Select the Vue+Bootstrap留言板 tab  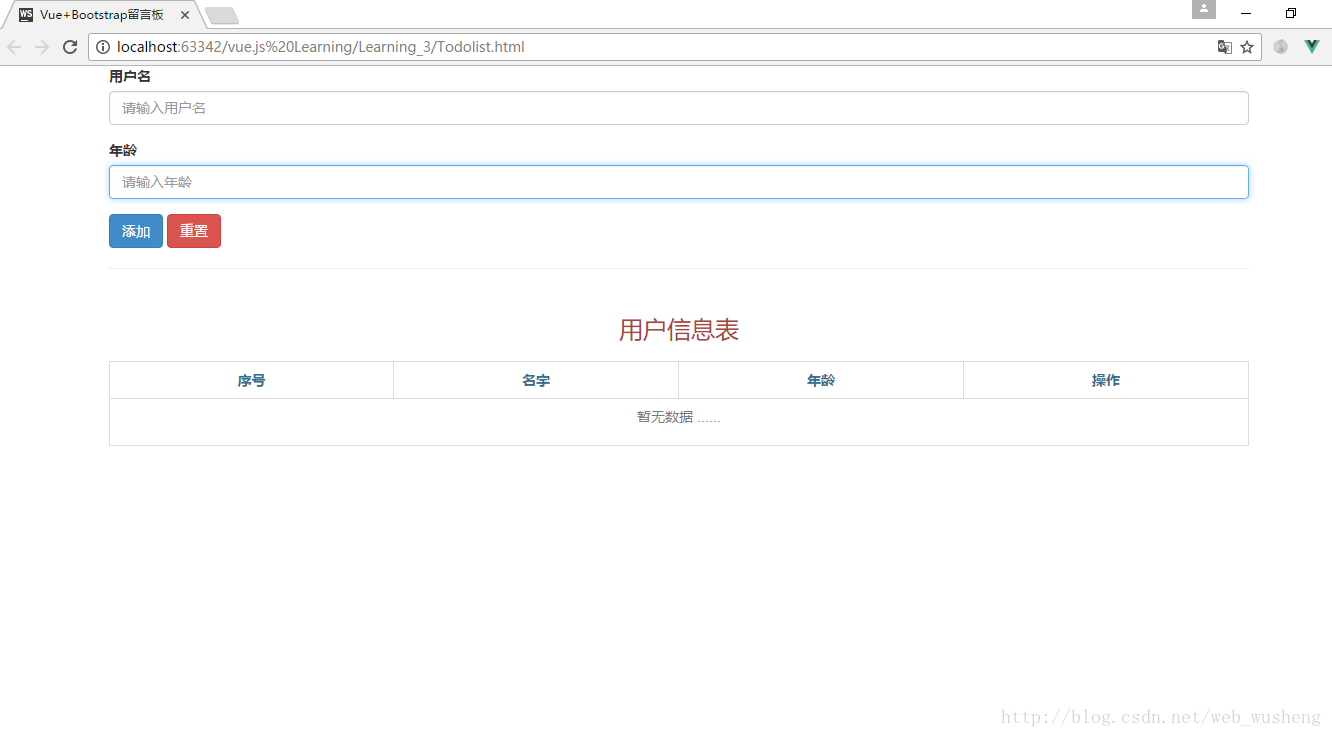(x=100, y=15)
